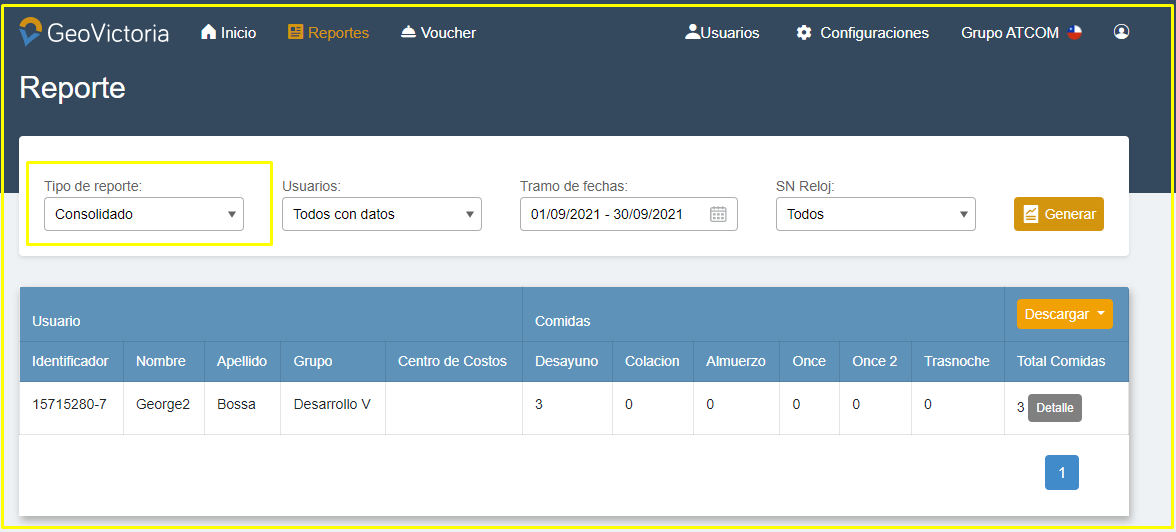Select page 1 in pagination
Viewport: 1176px width, 532px height.
click(1061, 473)
